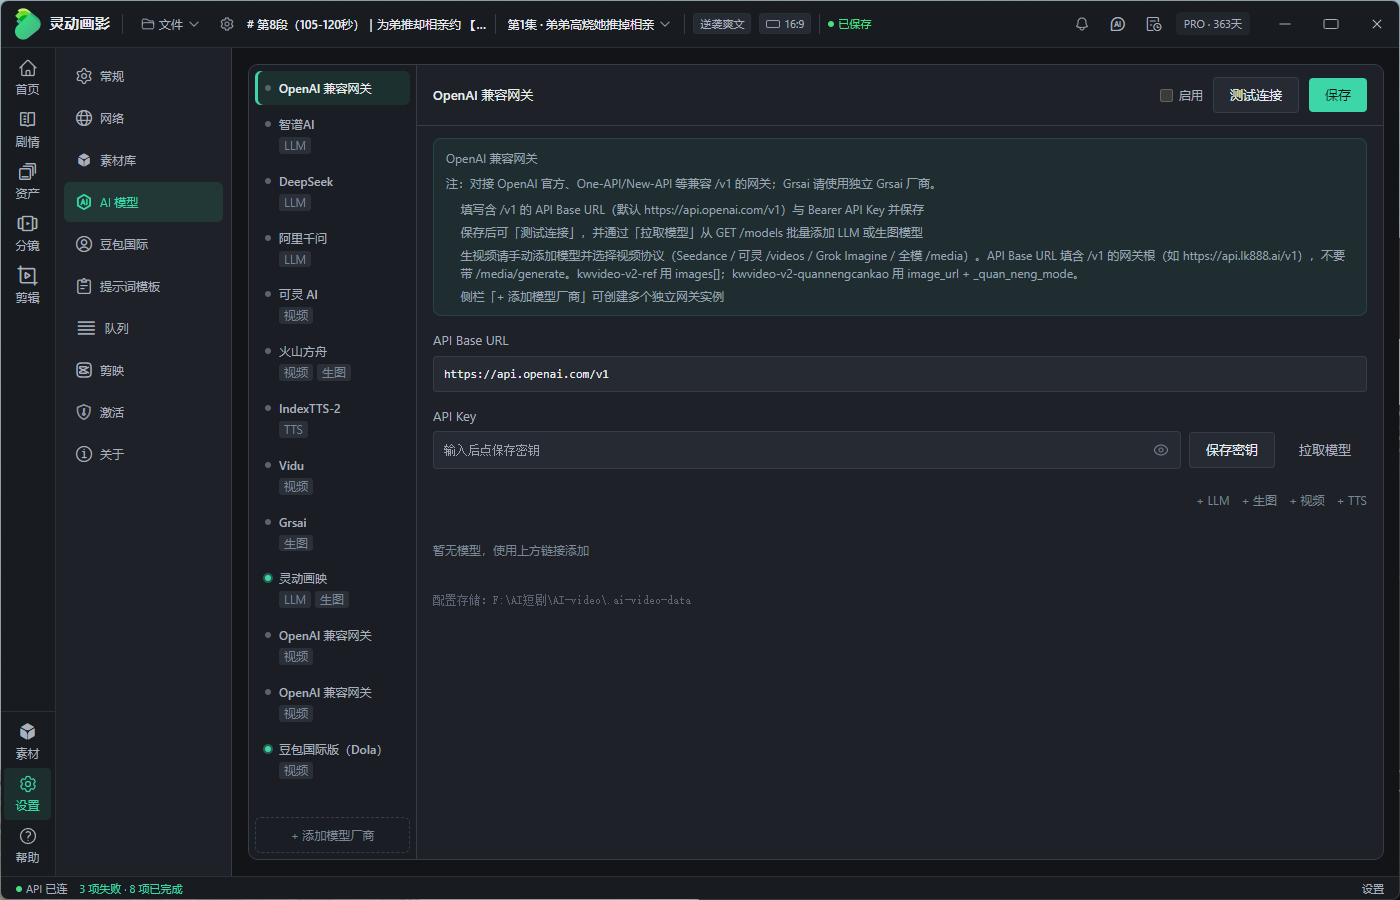The height and width of the screenshot is (900, 1400).
Task: Open the 激活 activation page
Action: click(x=143, y=412)
